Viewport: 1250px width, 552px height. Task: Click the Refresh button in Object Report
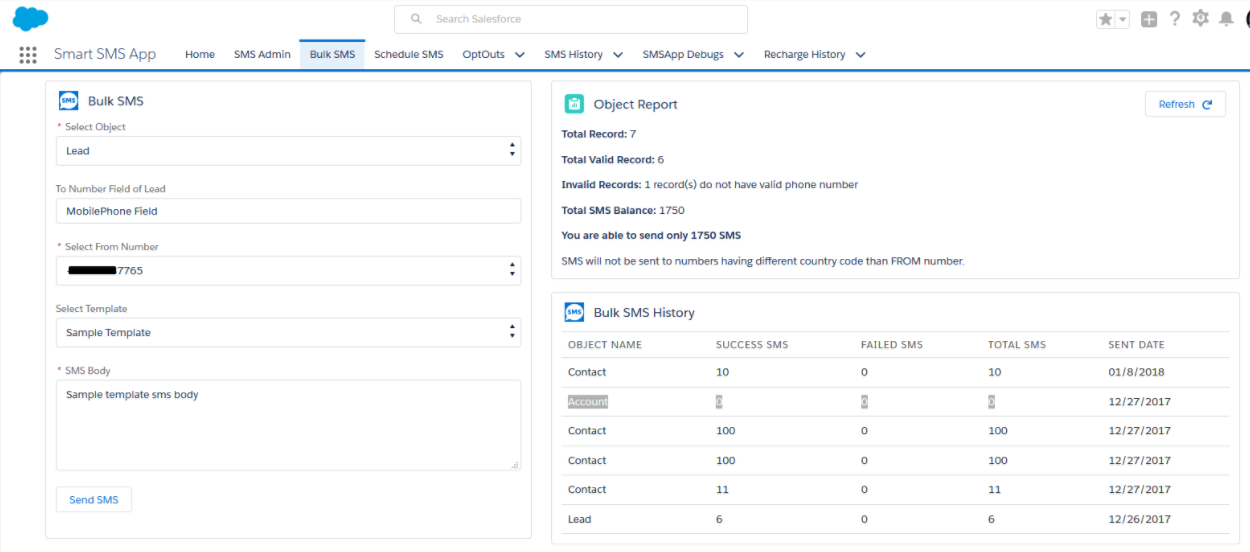[1185, 104]
